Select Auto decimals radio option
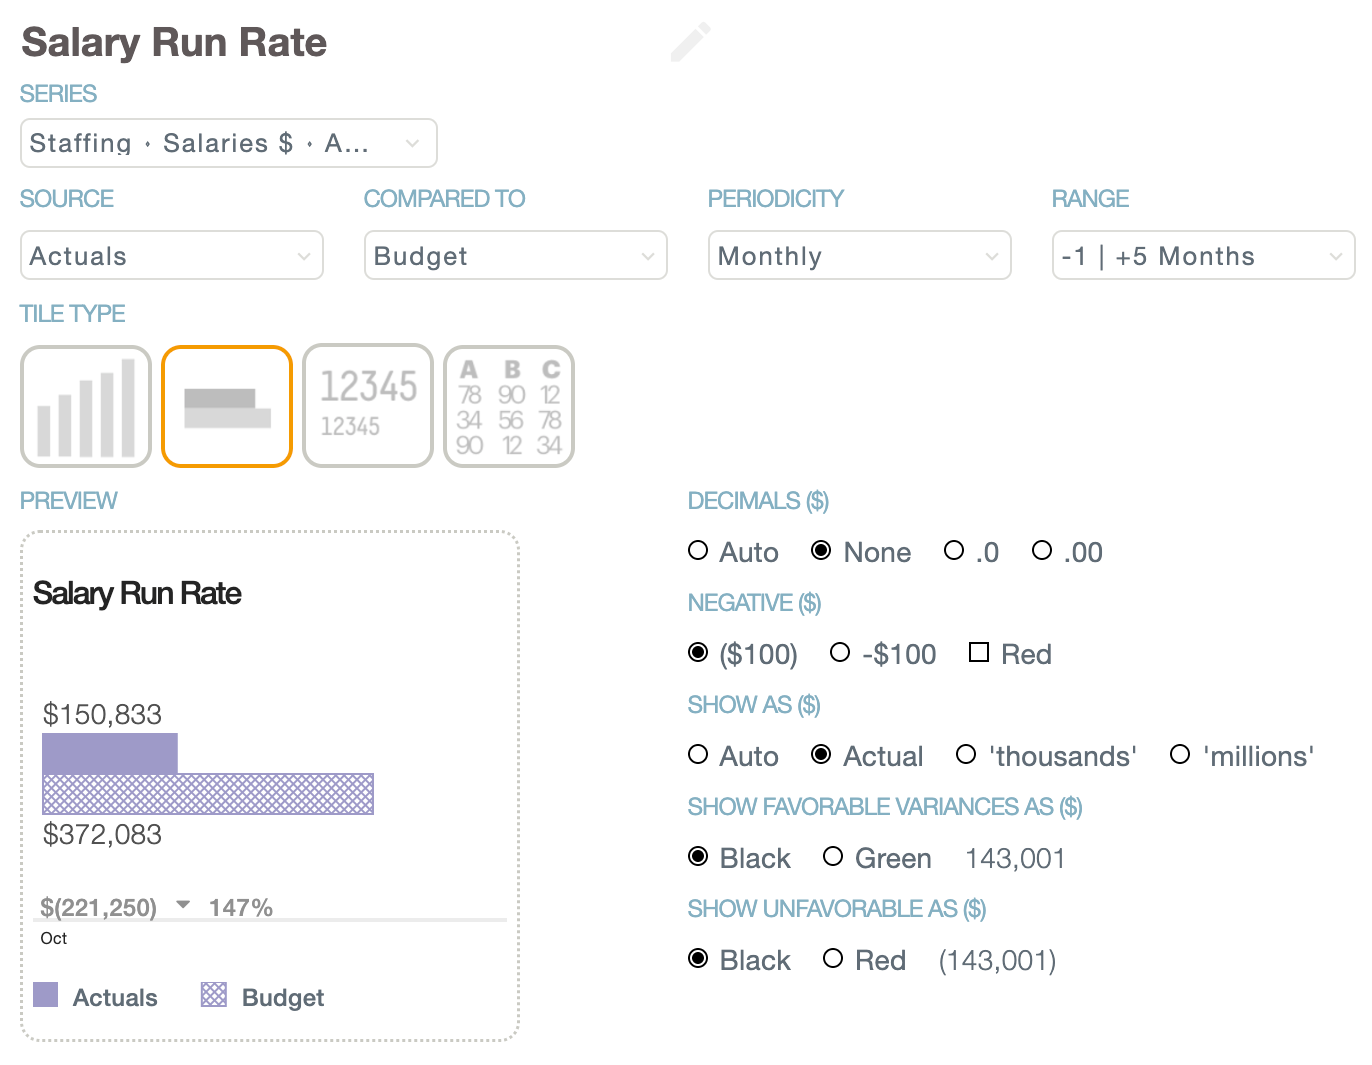The width and height of the screenshot is (1372, 1065). tap(698, 551)
